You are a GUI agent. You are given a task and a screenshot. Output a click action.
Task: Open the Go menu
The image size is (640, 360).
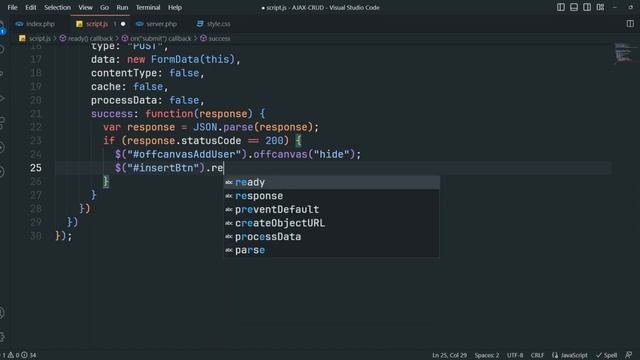click(x=104, y=7)
